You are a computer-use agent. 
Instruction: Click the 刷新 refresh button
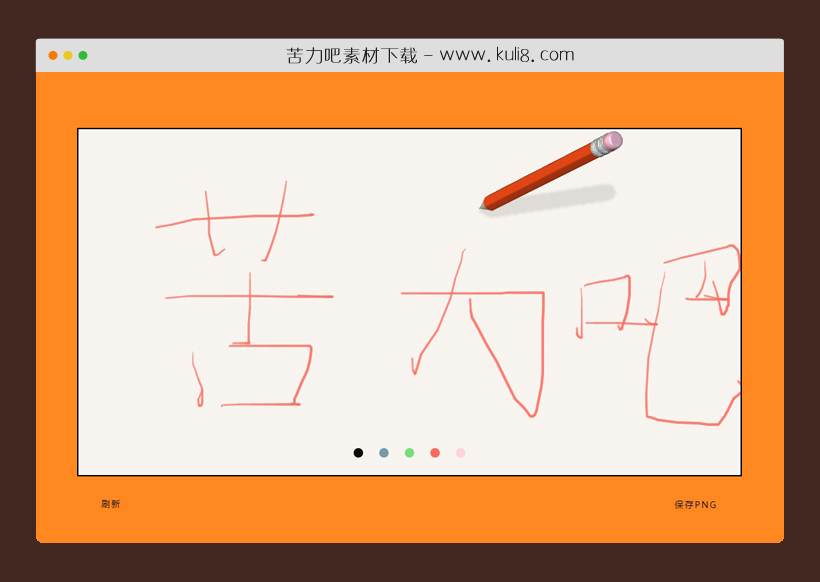[110, 505]
